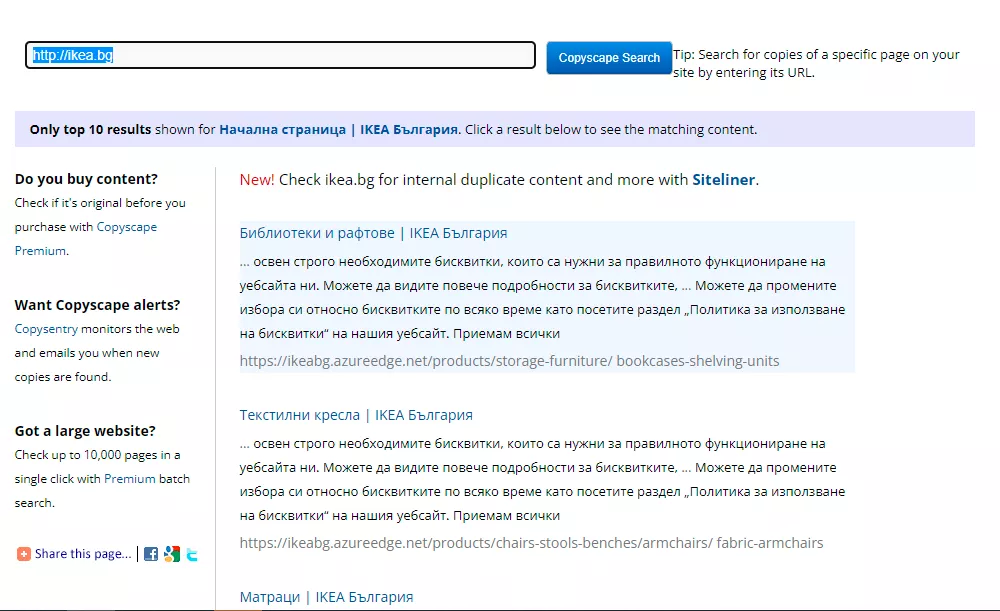This screenshot has height=611, width=1000.
Task: Click the Got a large website? heading
Action: 85,431
